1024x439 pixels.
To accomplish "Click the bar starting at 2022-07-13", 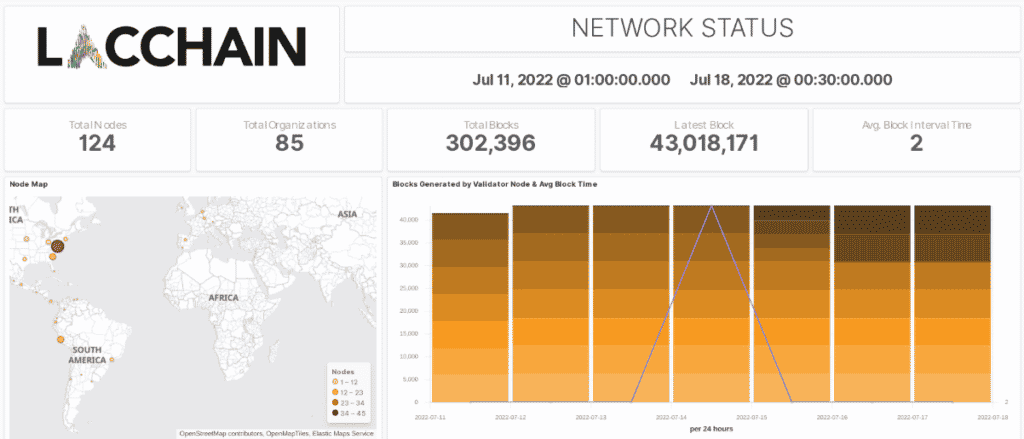I will point(631,303).
